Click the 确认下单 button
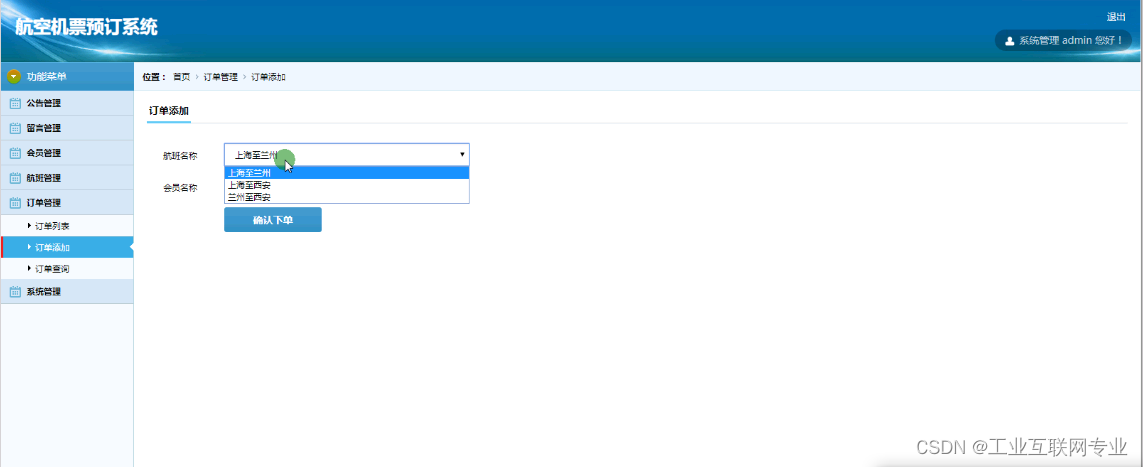 point(273,220)
